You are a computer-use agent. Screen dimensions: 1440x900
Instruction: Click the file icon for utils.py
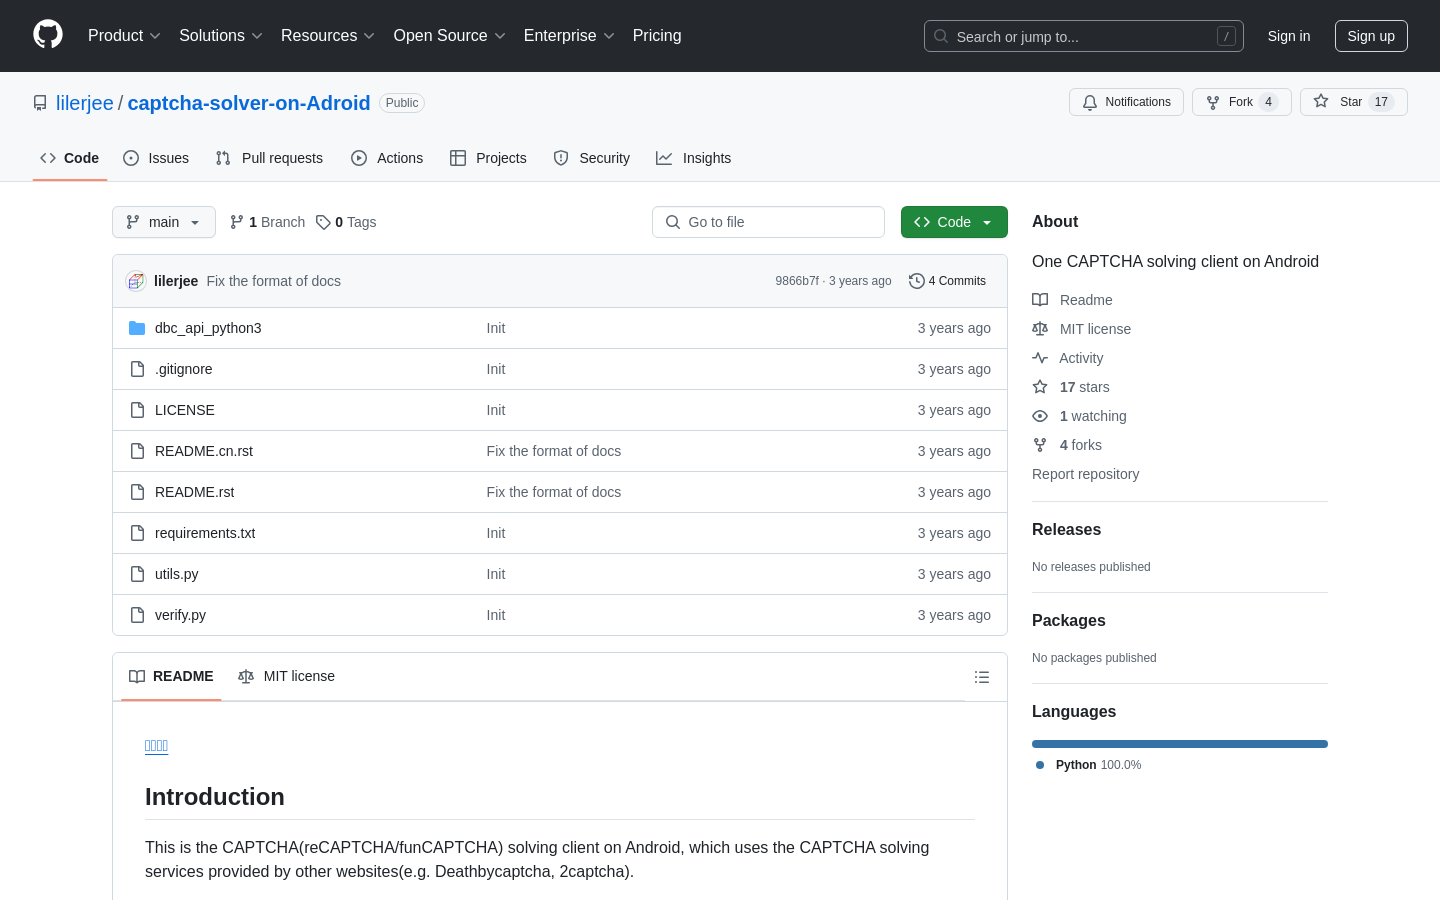click(x=137, y=574)
